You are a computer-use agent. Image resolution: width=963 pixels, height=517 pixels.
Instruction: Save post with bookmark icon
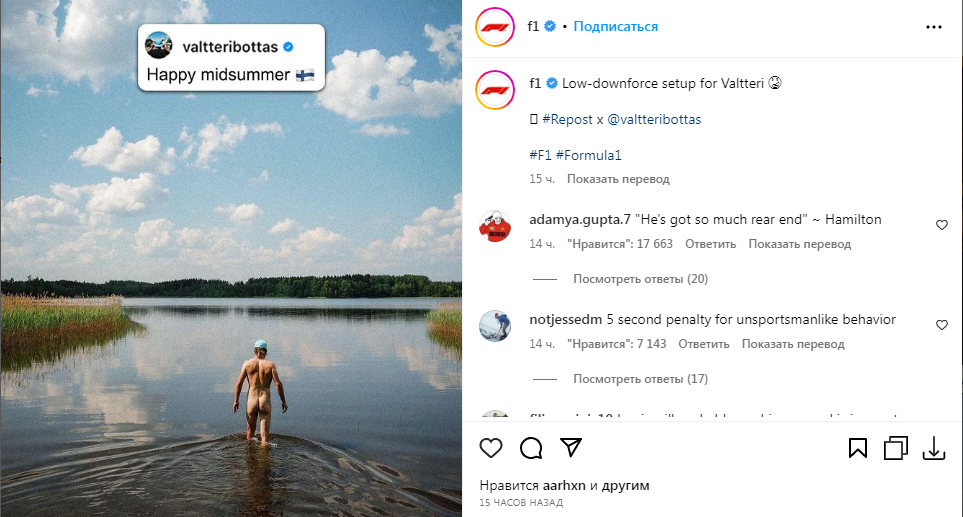[858, 448]
